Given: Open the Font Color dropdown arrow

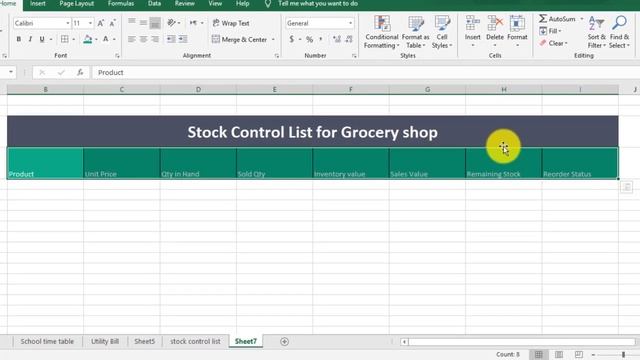Looking at the screenshot, I should click(x=114, y=39).
